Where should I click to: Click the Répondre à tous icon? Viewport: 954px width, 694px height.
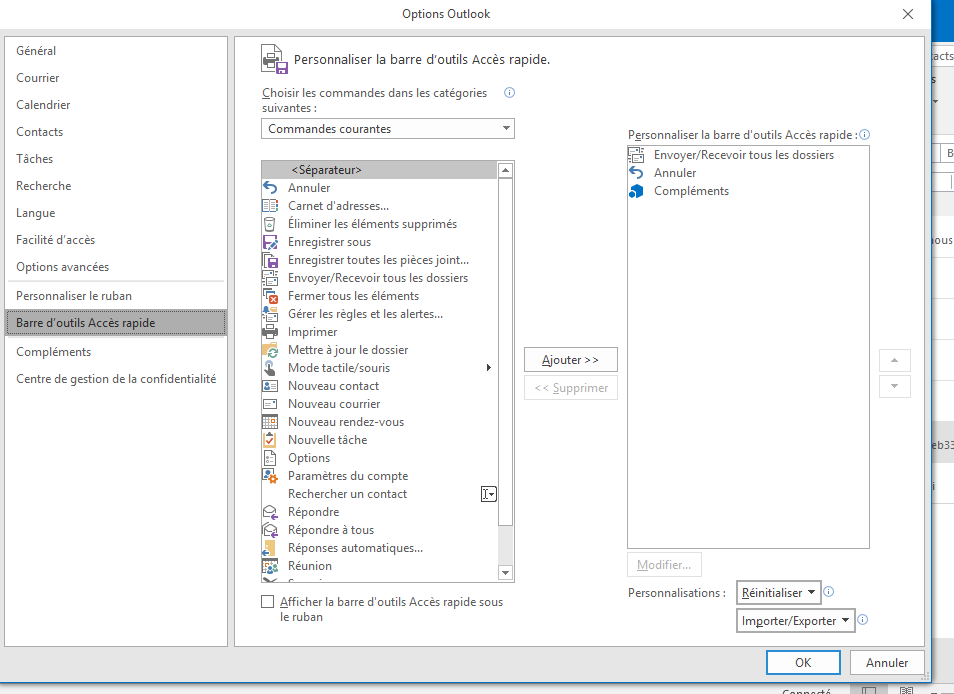click(270, 530)
